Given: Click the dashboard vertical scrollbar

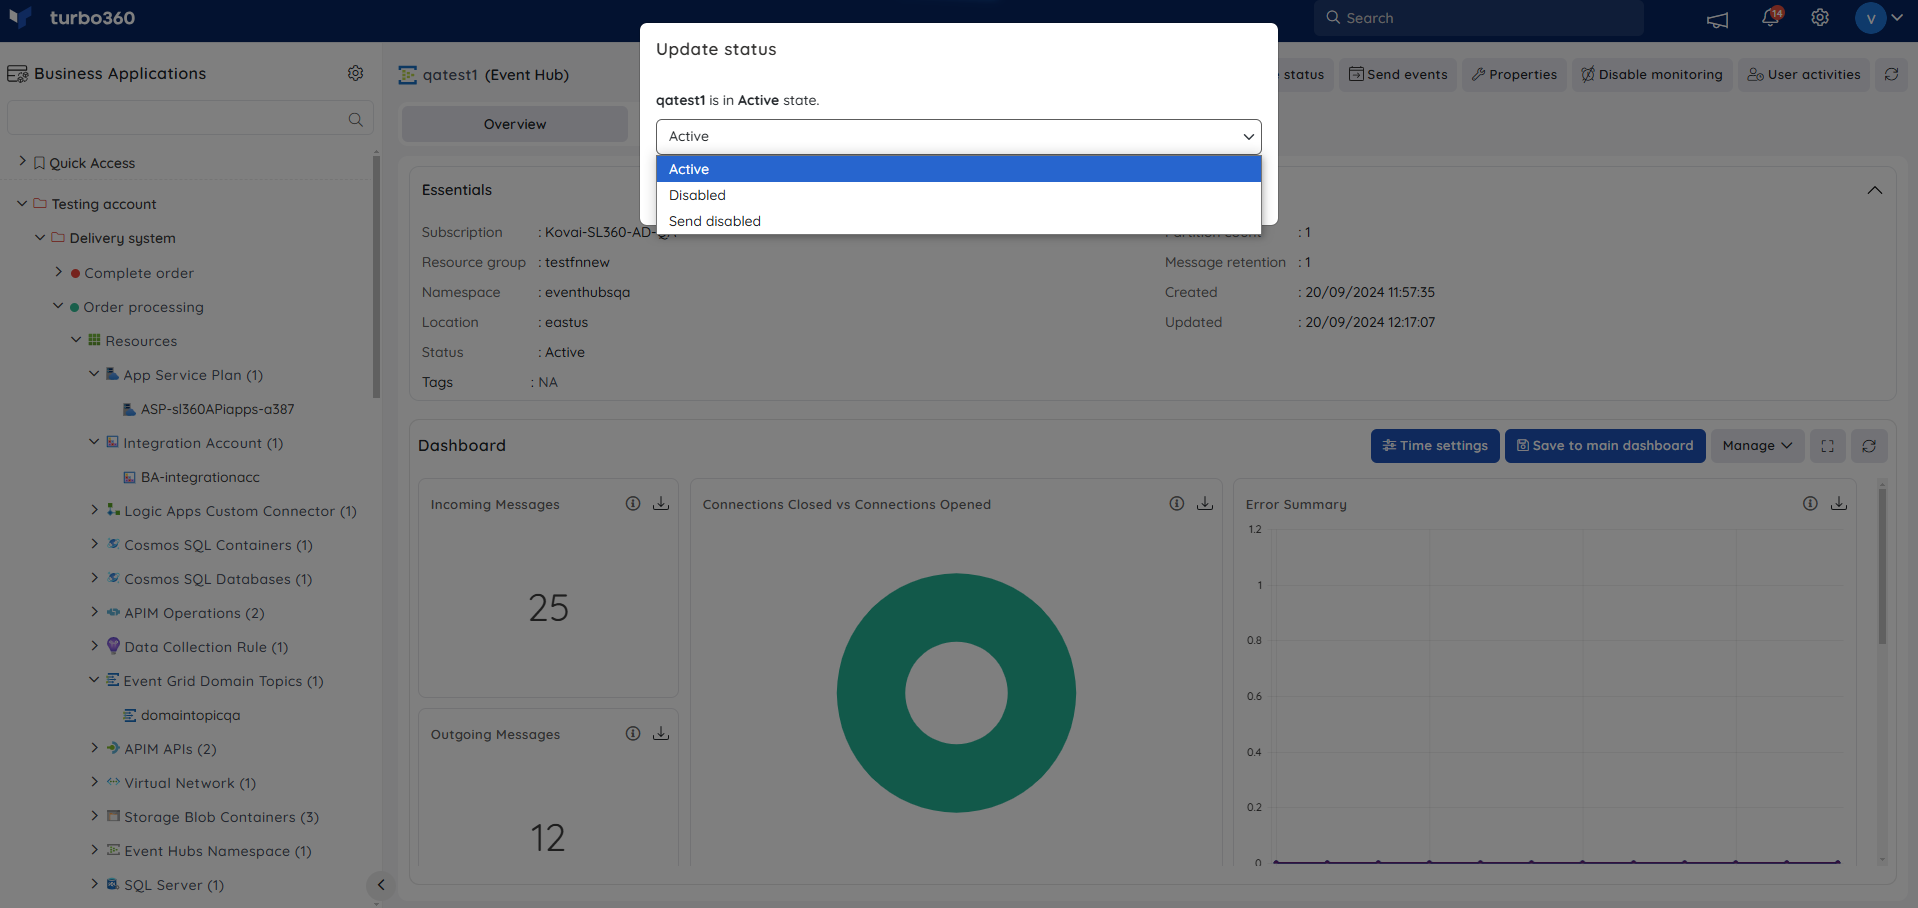Looking at the screenshot, I should point(1881,565).
